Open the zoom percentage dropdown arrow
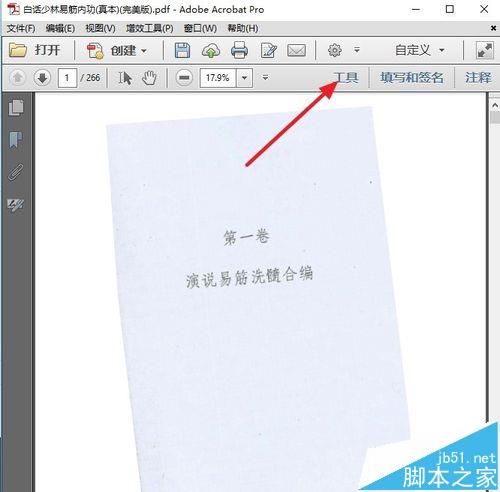Screen dimensions: 500x492 pos(244,78)
